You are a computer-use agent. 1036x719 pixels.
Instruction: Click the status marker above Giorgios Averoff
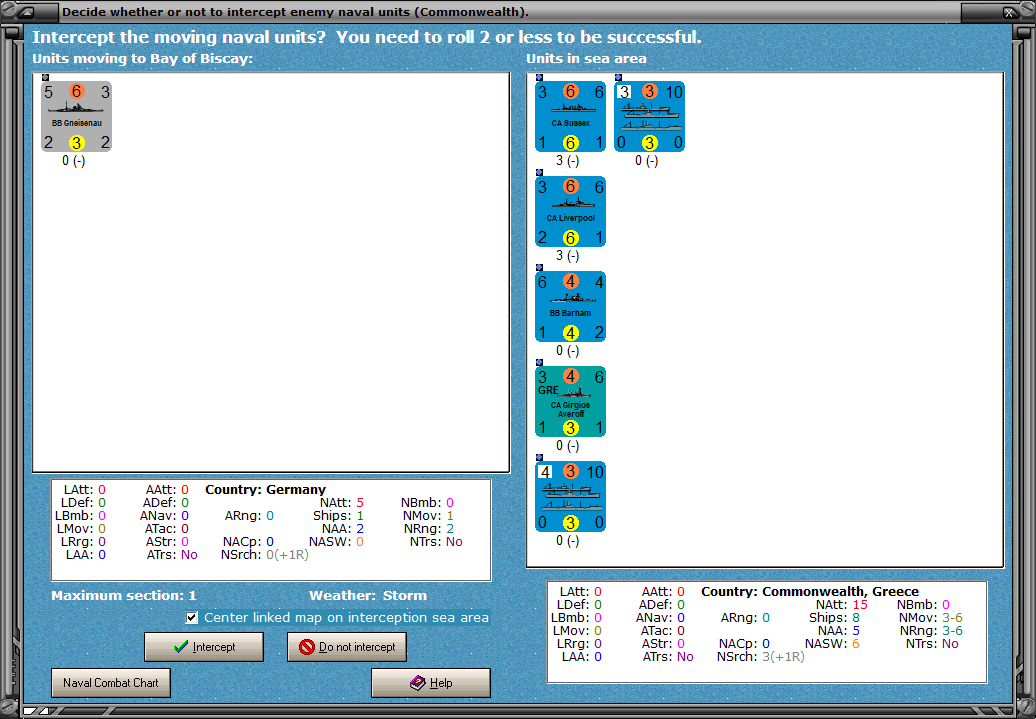pyautogui.click(x=539, y=363)
